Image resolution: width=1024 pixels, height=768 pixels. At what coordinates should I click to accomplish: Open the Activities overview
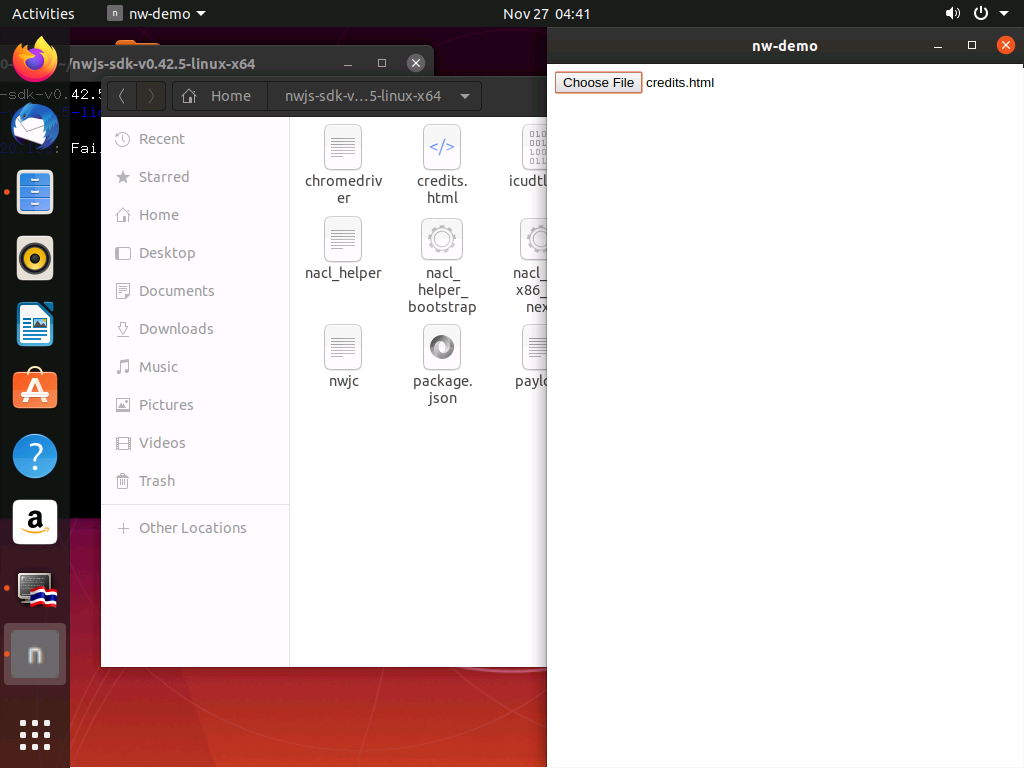pos(43,13)
